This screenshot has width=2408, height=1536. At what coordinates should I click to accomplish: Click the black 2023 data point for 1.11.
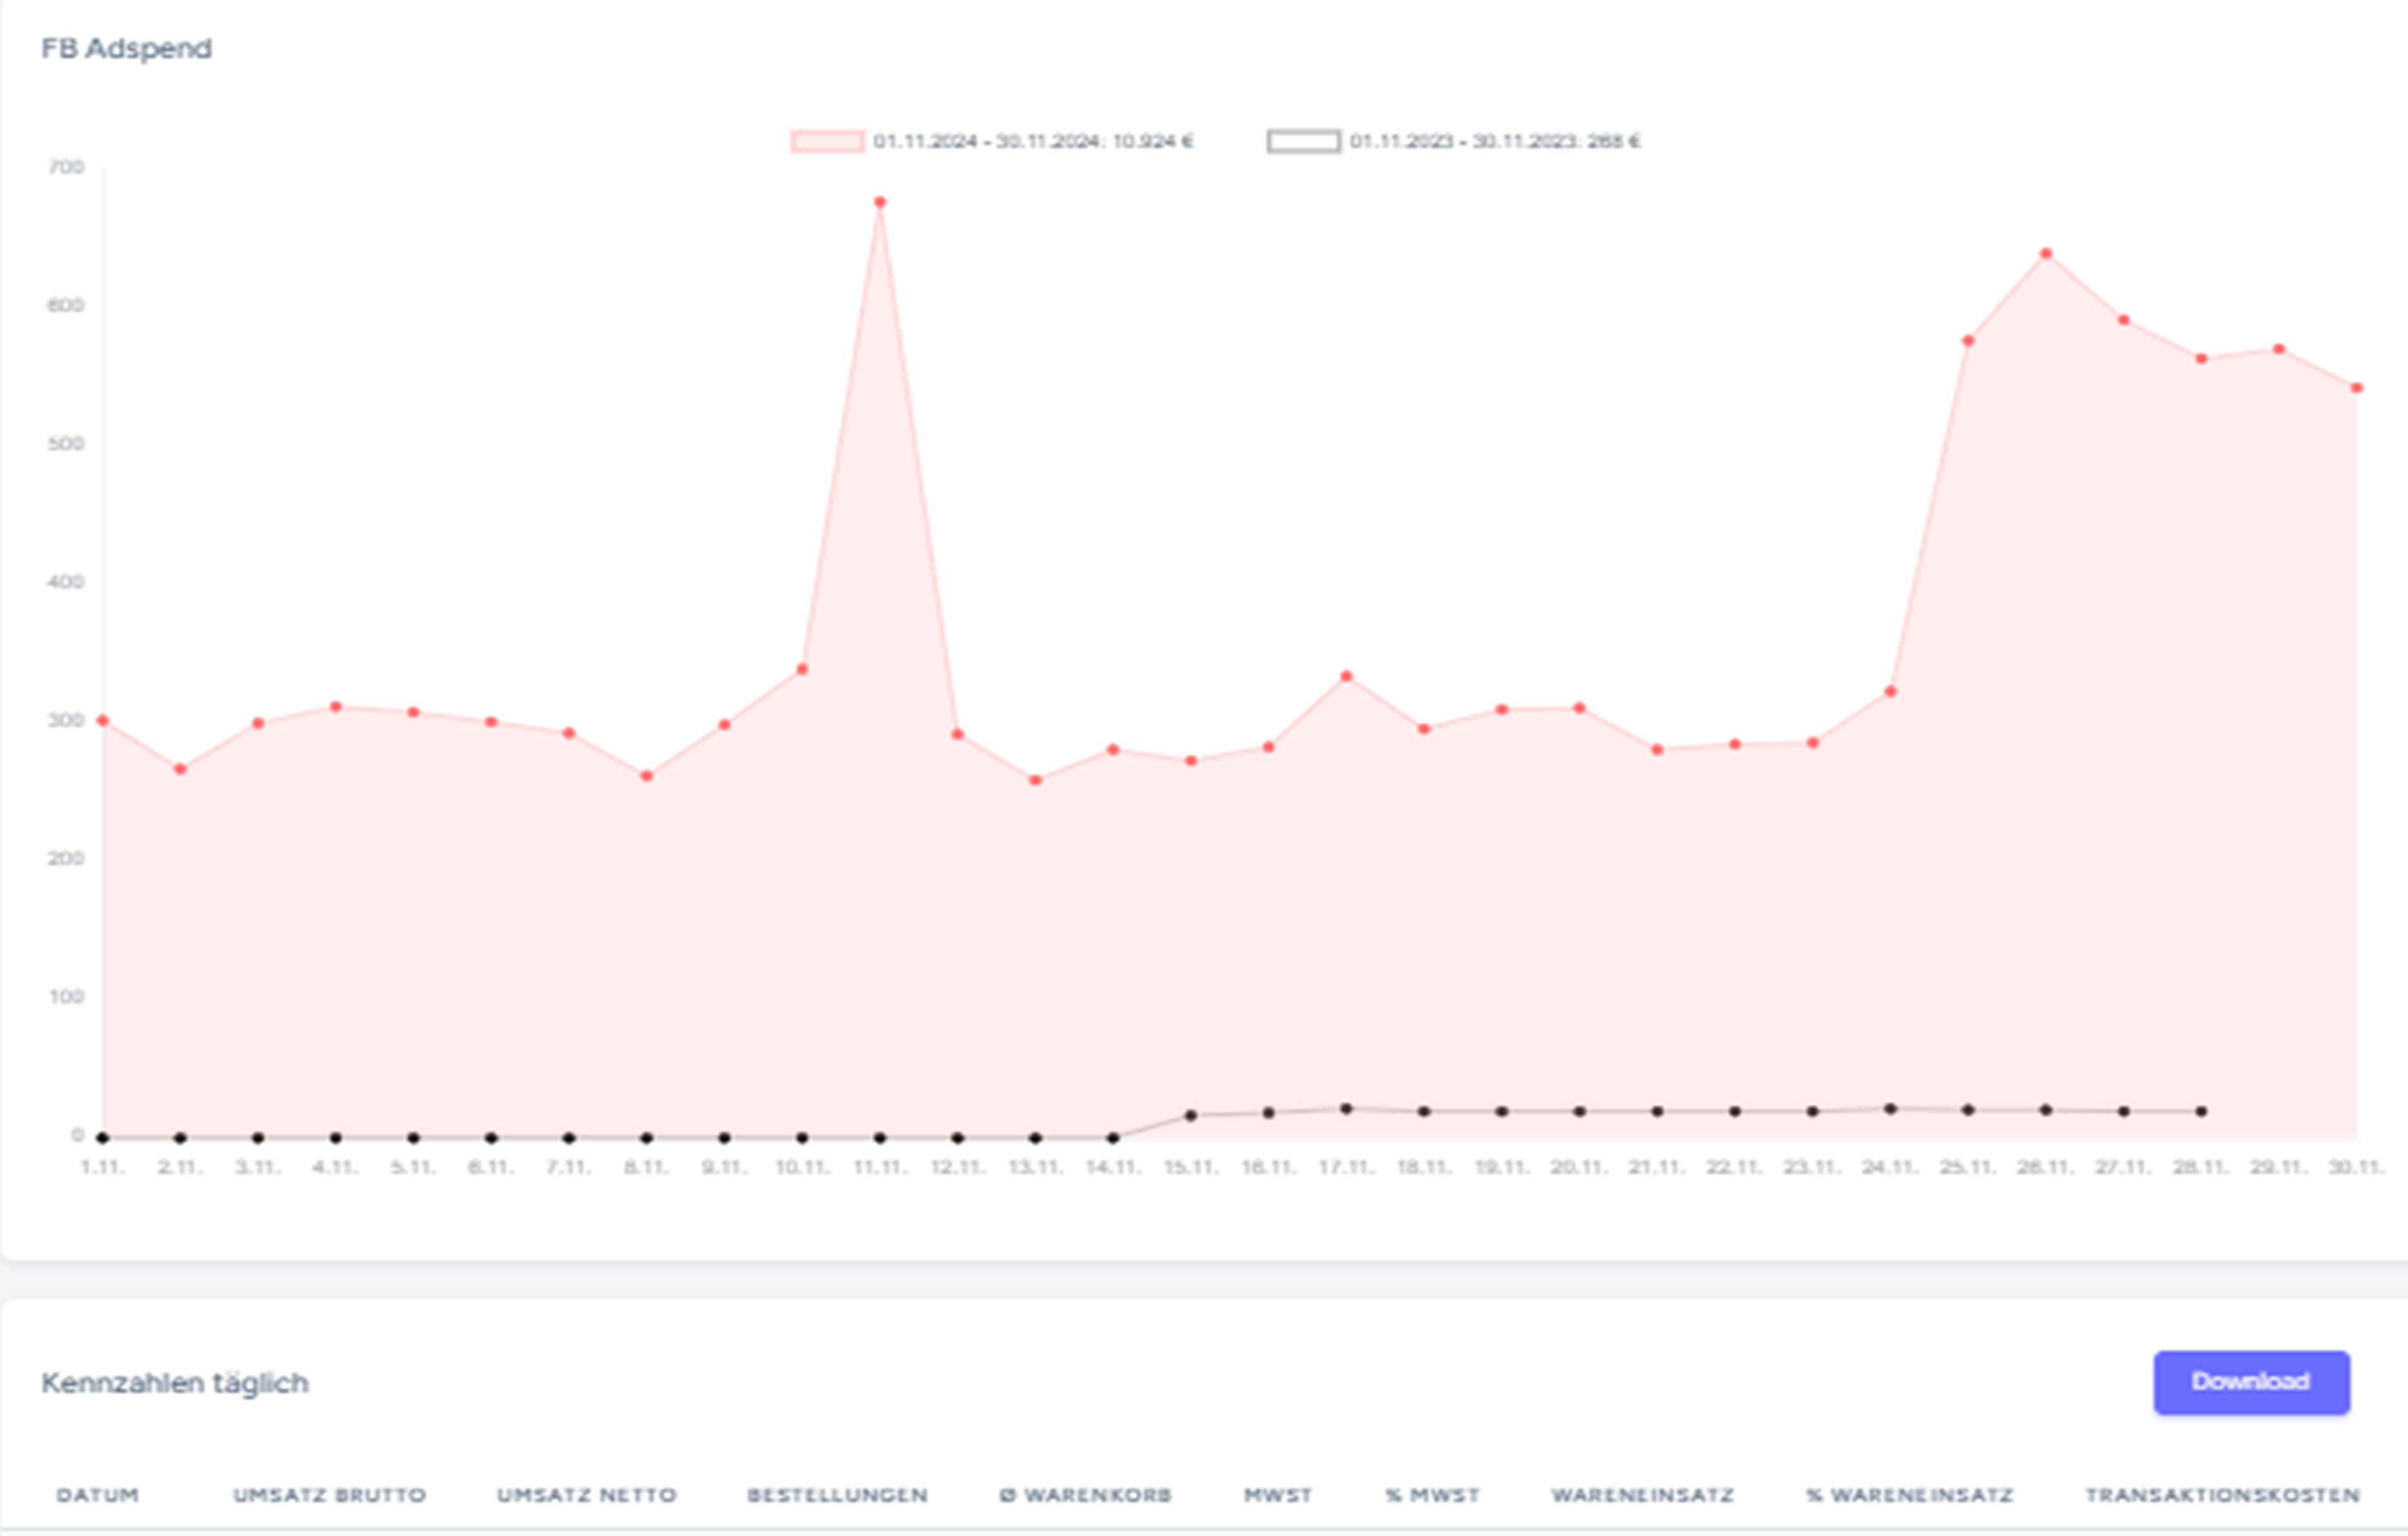click(x=103, y=1138)
